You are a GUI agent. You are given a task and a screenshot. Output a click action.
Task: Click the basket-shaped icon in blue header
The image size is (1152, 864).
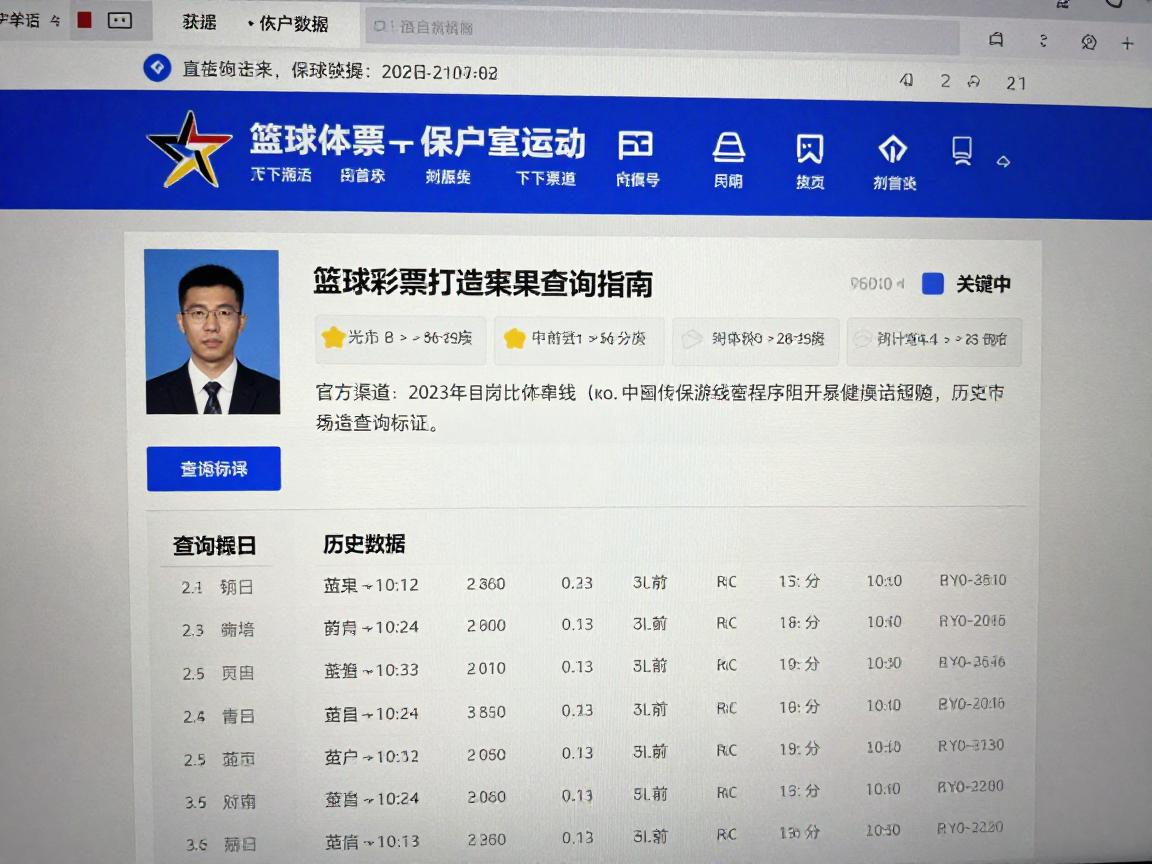click(x=728, y=148)
